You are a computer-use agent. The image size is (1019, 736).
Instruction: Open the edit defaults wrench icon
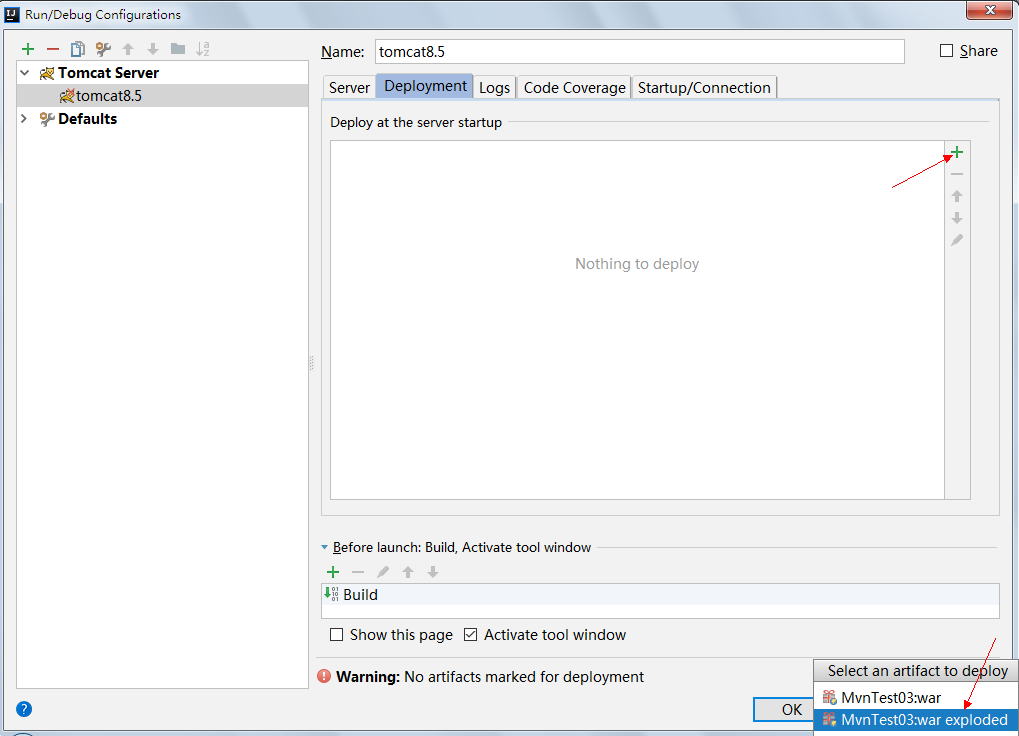(x=103, y=49)
